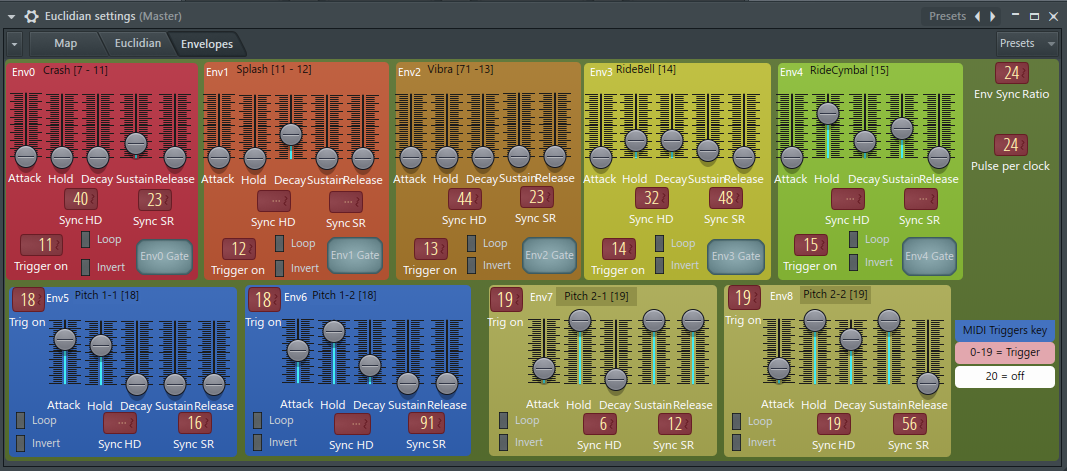This screenshot has width=1067, height=471.
Task: Select previous preset arrow in title bar
Action: point(978,16)
